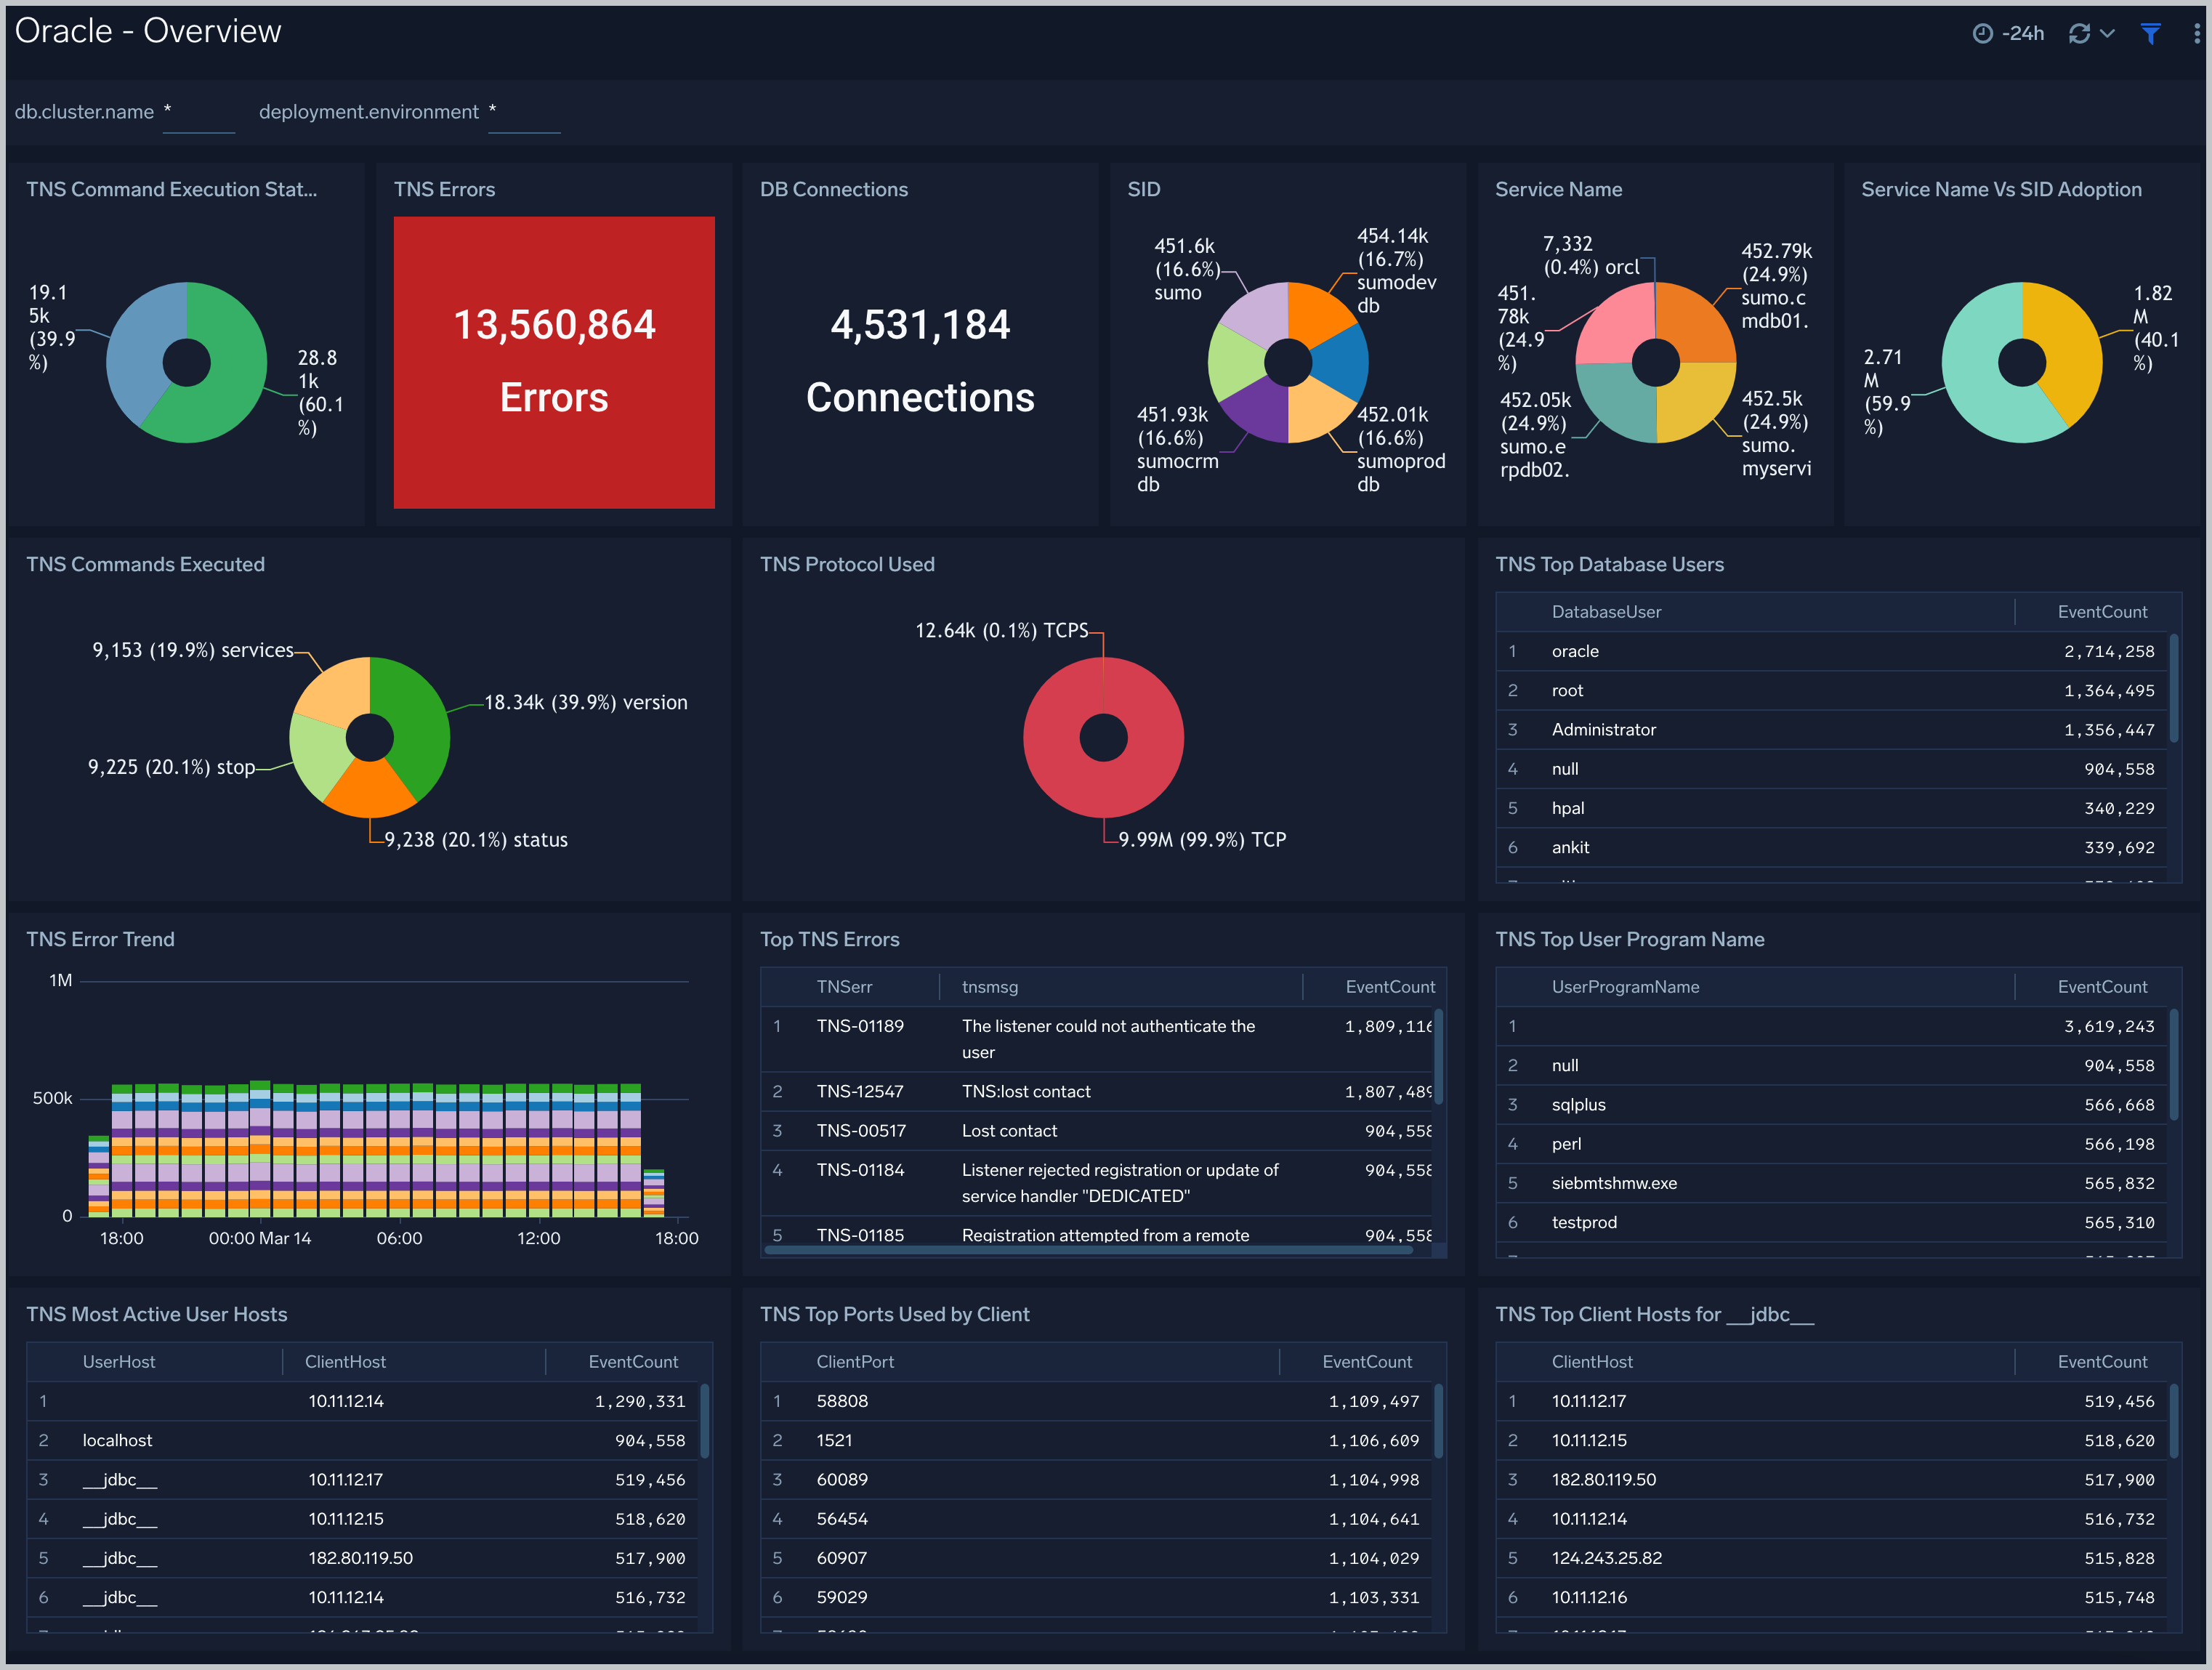Sort Top Database Users by EventCount header
The width and height of the screenshot is (2212, 1670).
click(x=2102, y=612)
